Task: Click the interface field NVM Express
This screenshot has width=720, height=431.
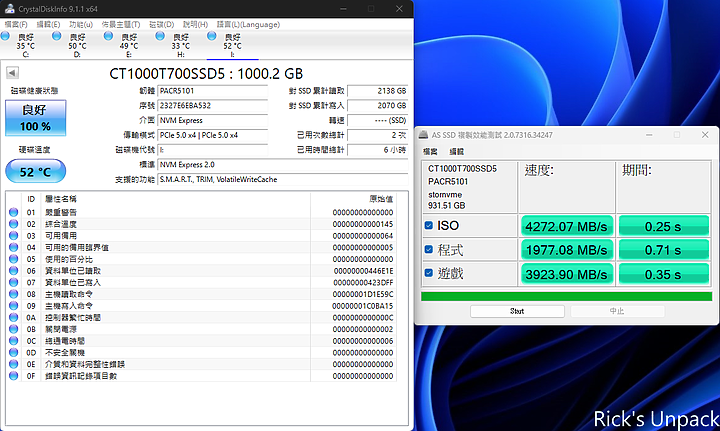Action: click(213, 120)
